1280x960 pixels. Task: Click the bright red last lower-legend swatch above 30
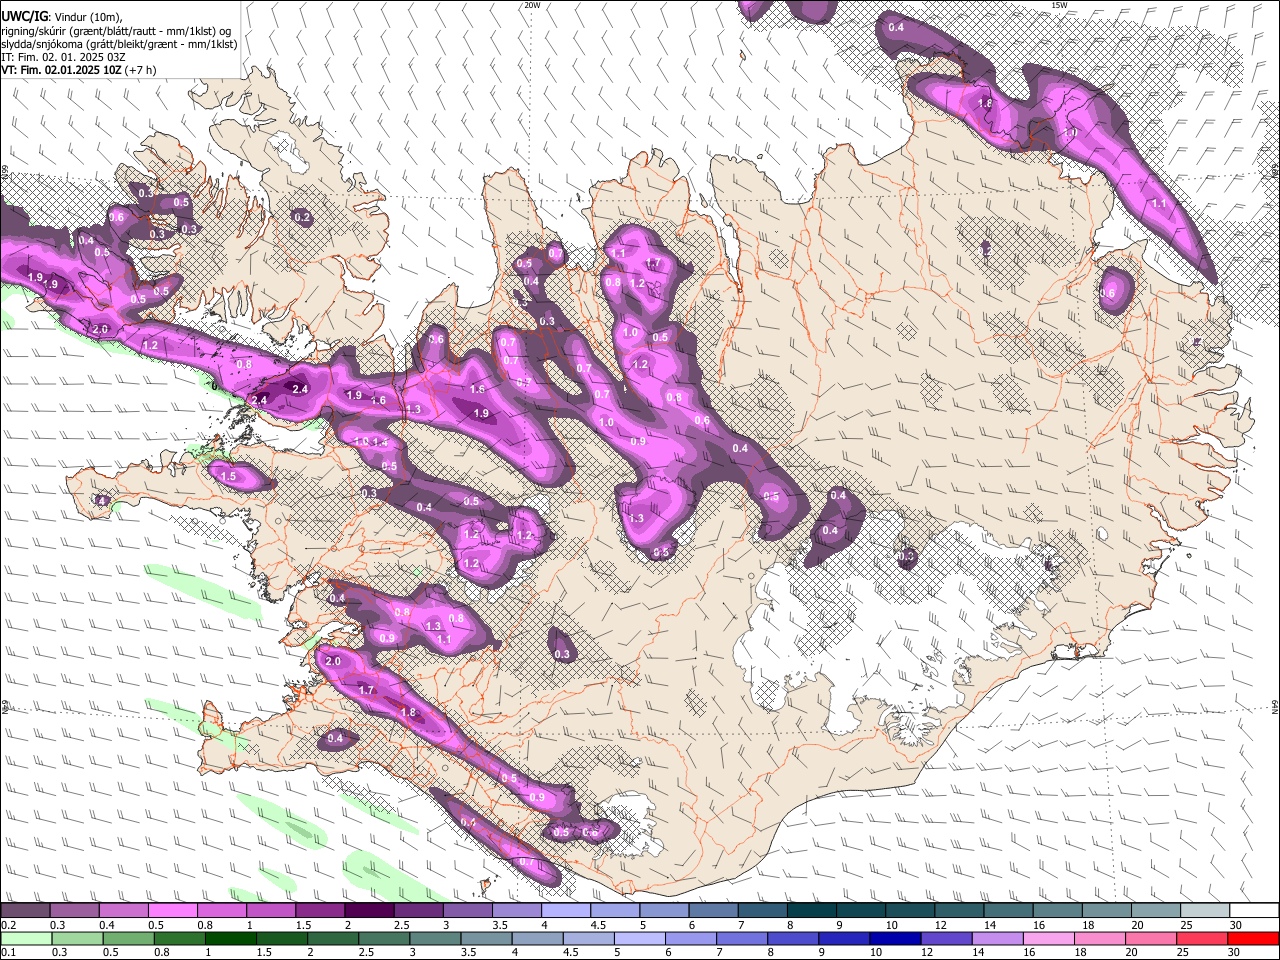(1254, 938)
